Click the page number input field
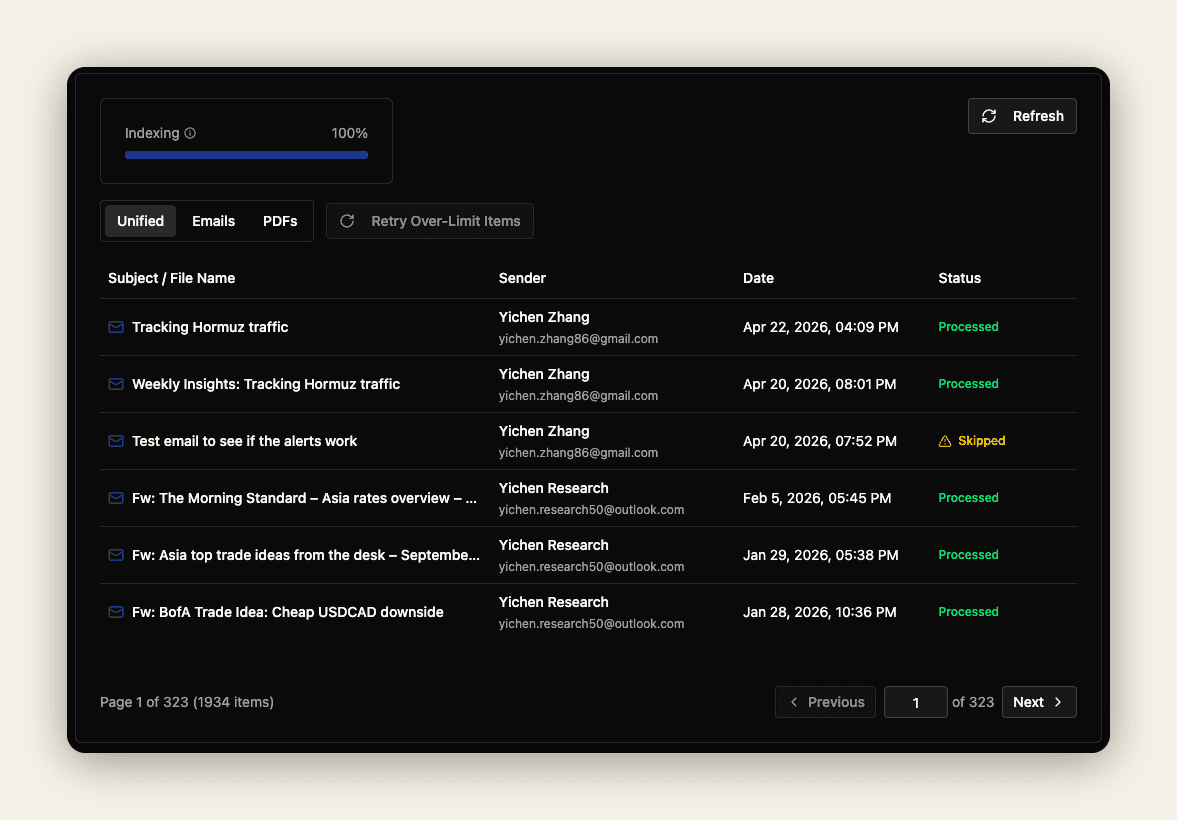This screenshot has height=820, width=1177. [916, 702]
